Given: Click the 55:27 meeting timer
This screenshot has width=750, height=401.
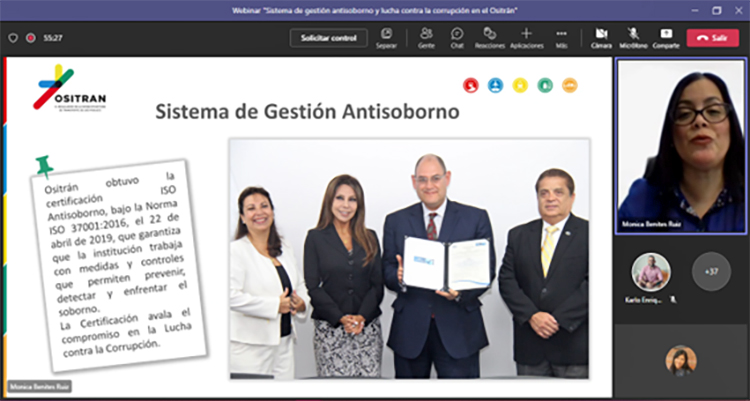Looking at the screenshot, I should (53, 38).
